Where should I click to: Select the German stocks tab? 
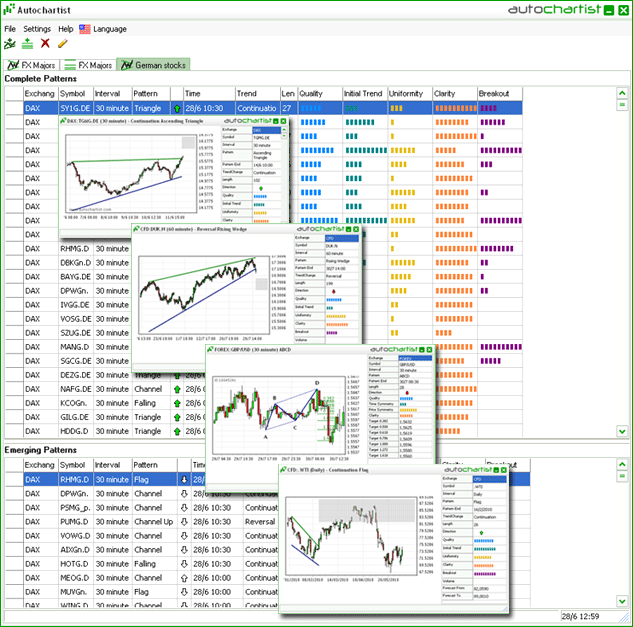(153, 65)
